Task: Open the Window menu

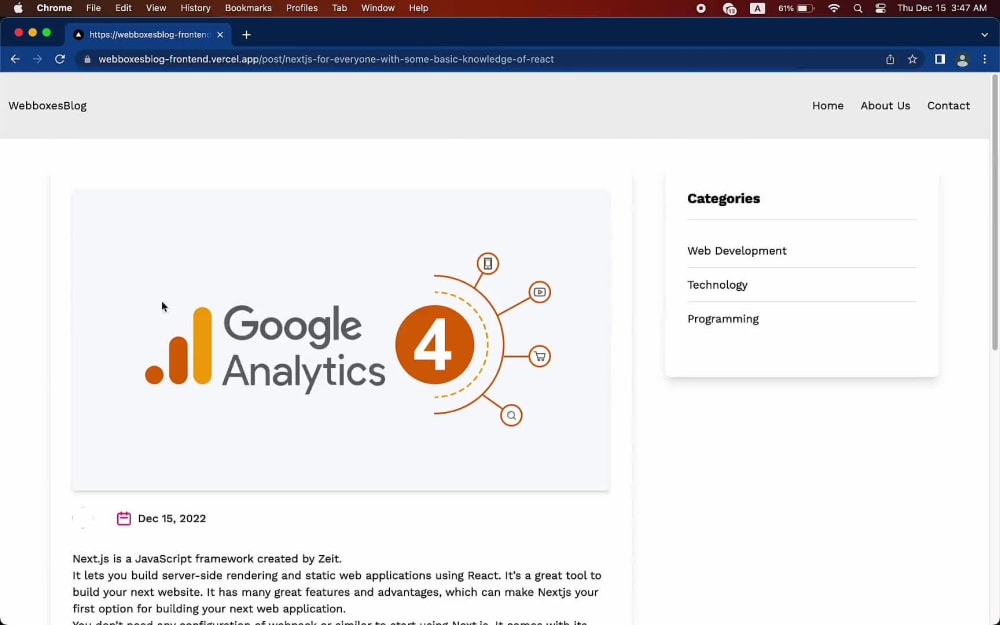Action: pos(378,8)
